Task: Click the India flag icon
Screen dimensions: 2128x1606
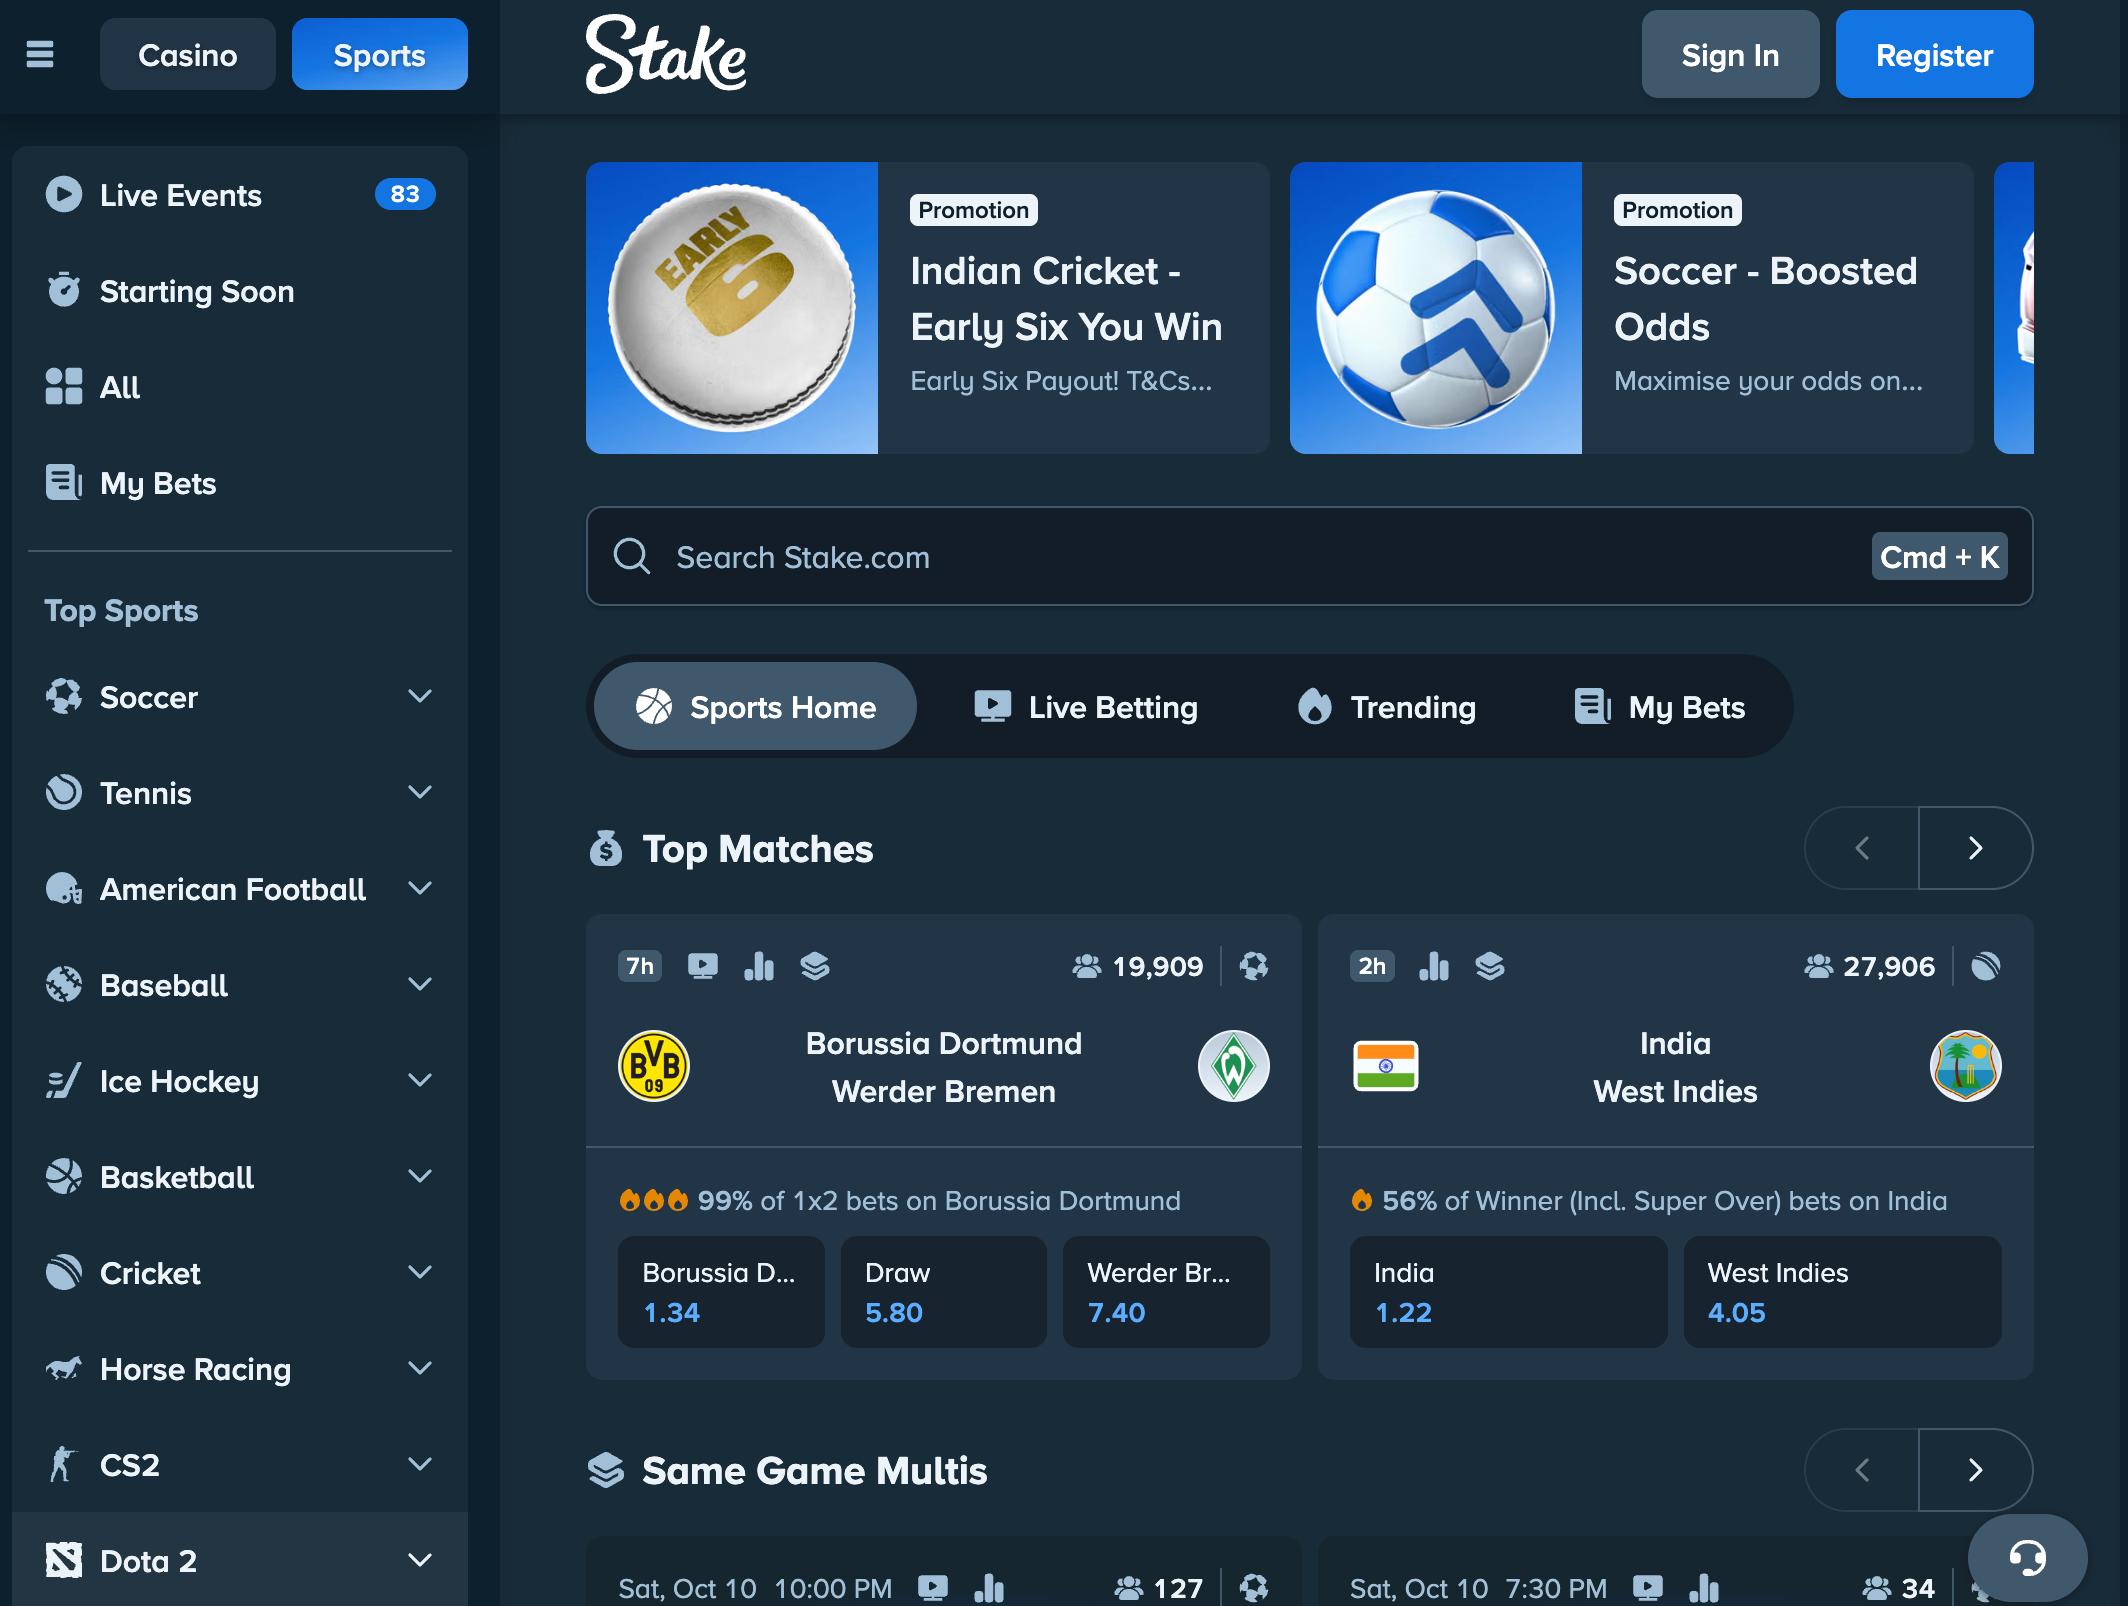Action: pyautogui.click(x=1386, y=1066)
